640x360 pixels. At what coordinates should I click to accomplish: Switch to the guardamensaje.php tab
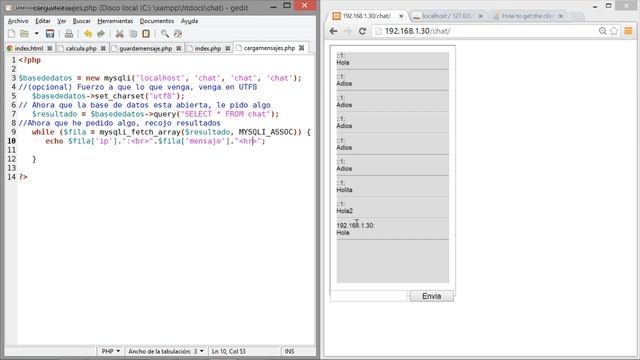pos(145,48)
